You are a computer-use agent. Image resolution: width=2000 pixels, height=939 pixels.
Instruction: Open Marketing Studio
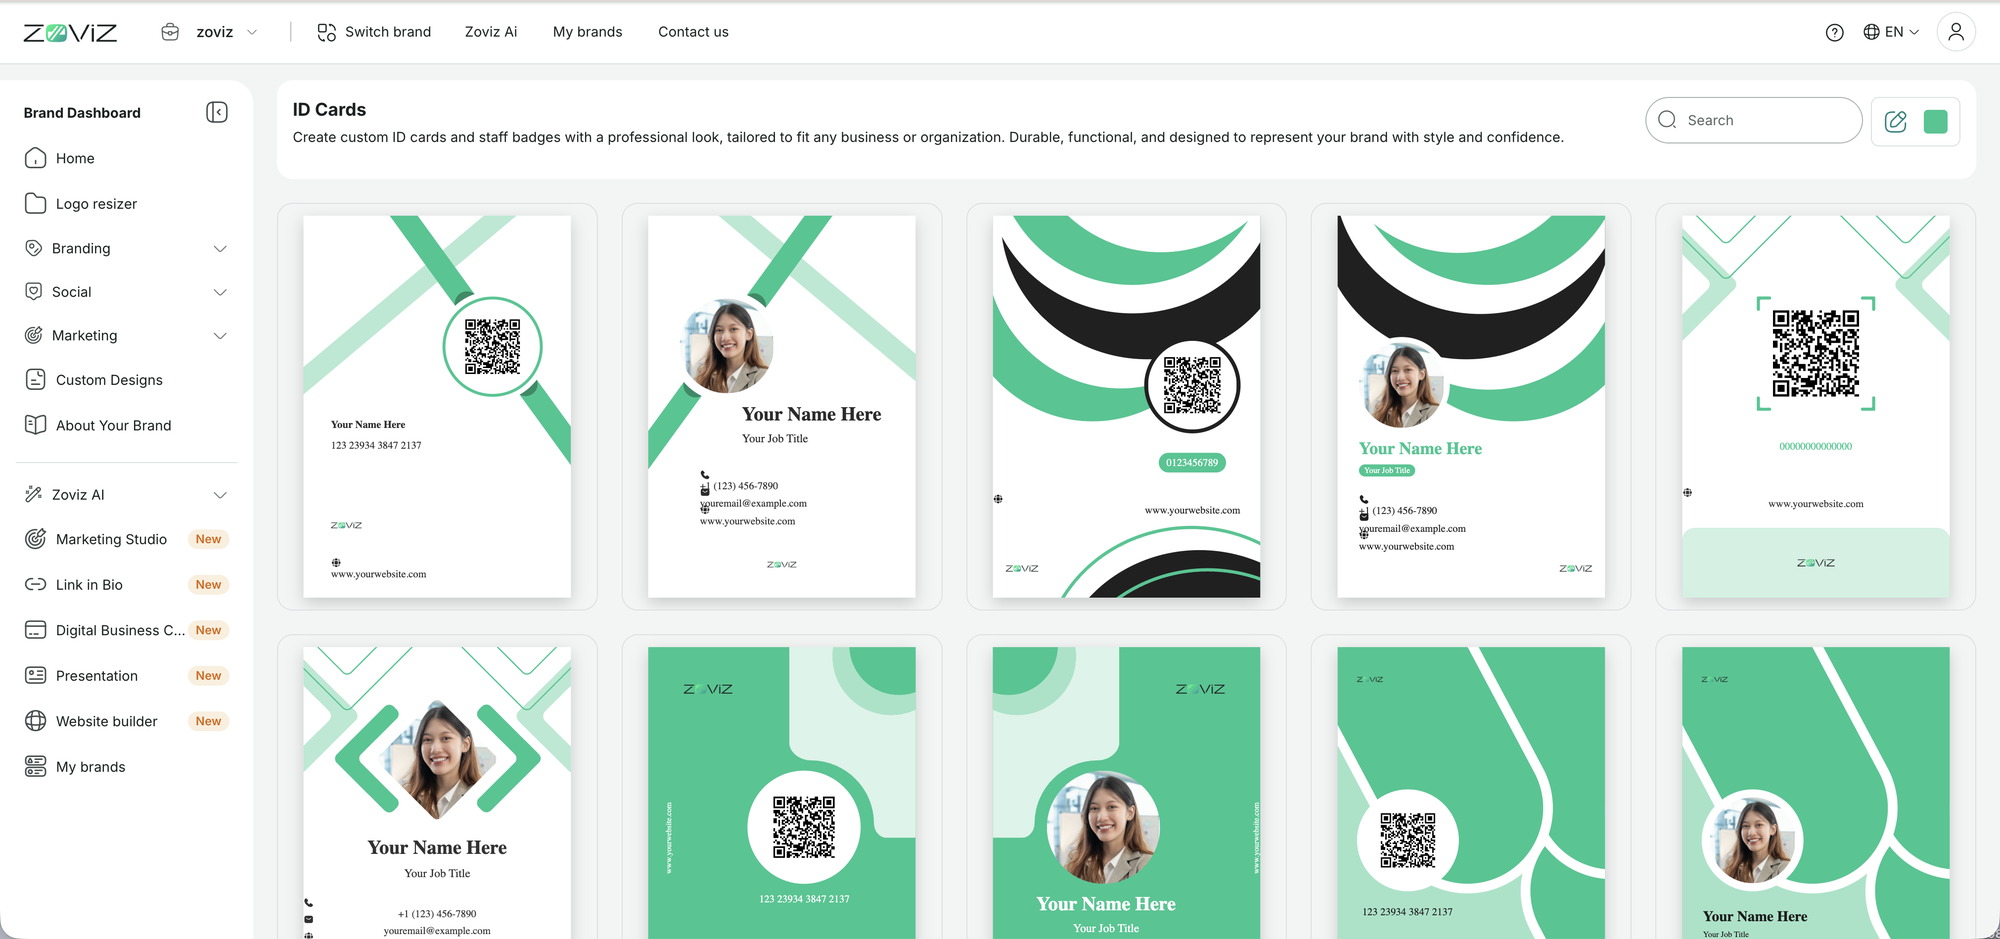click(x=111, y=539)
